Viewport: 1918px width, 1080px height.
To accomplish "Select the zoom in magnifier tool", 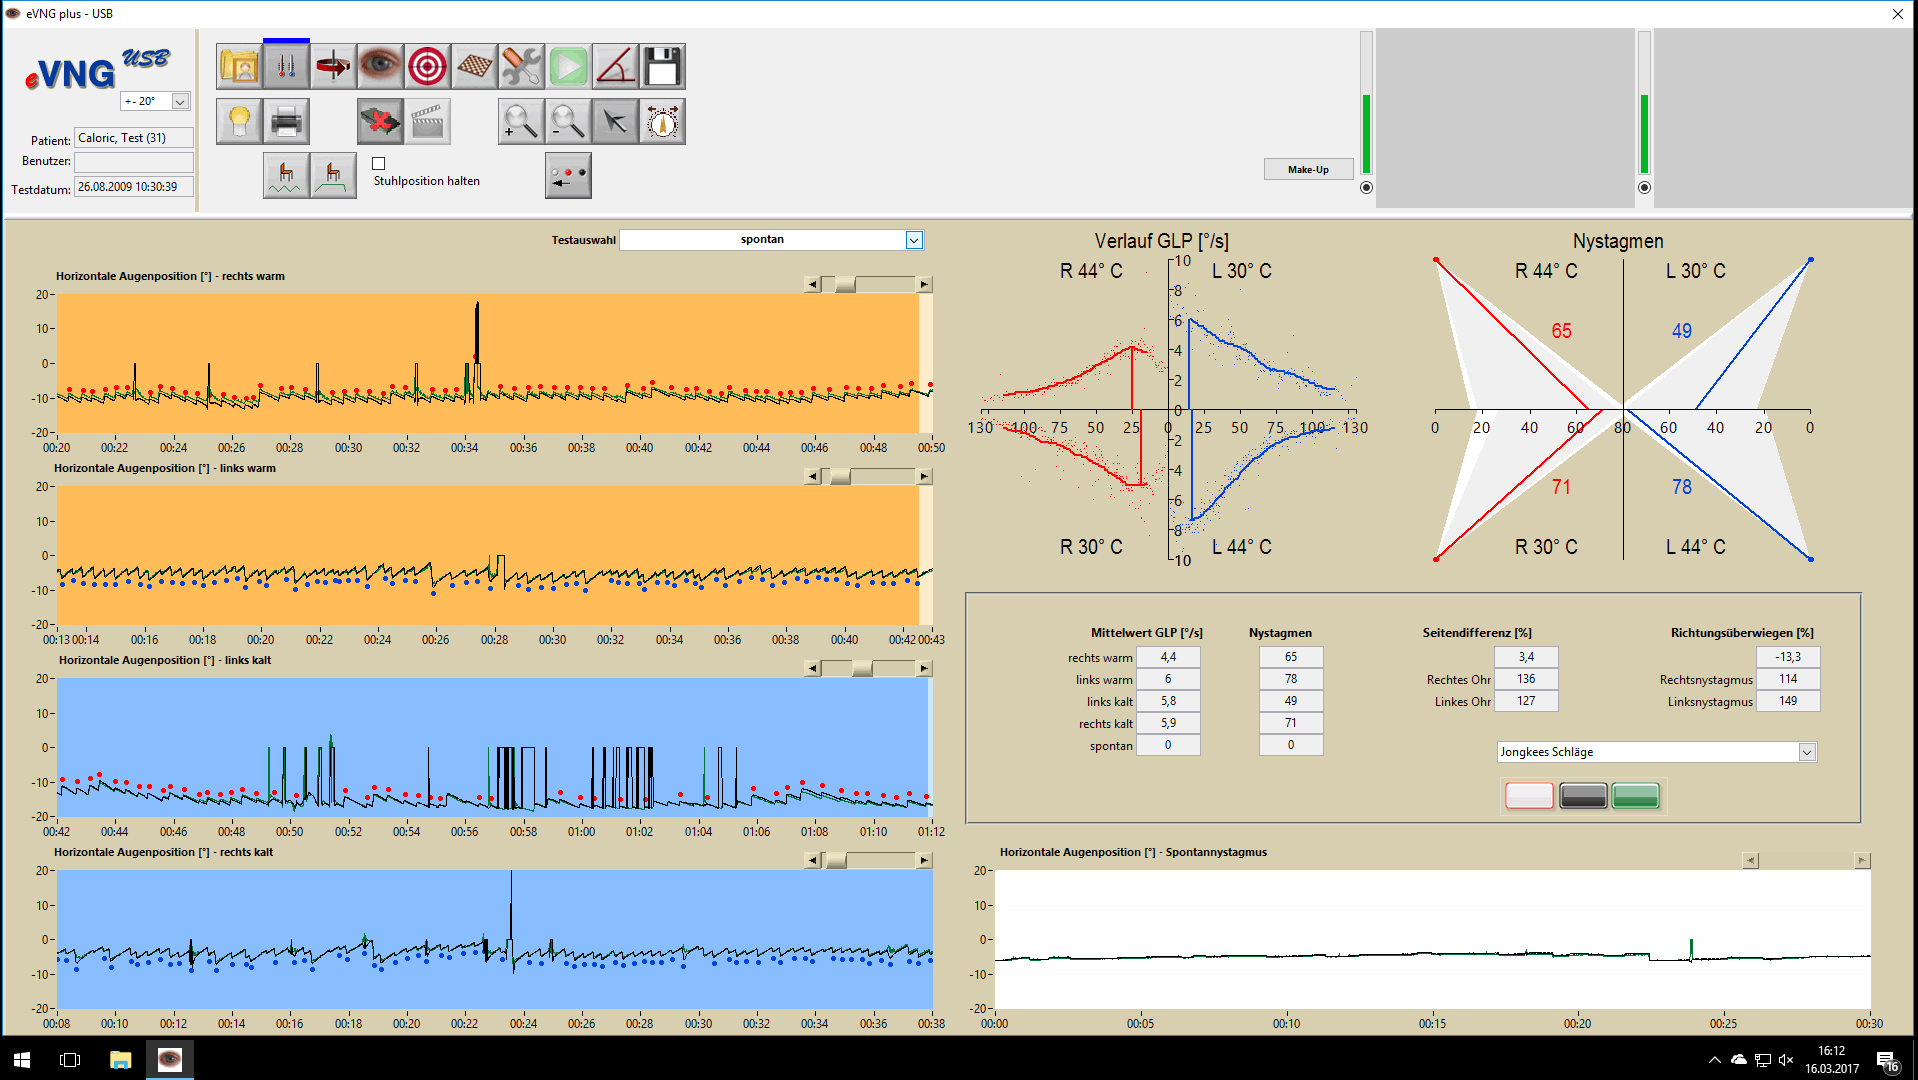I will [x=520, y=122].
